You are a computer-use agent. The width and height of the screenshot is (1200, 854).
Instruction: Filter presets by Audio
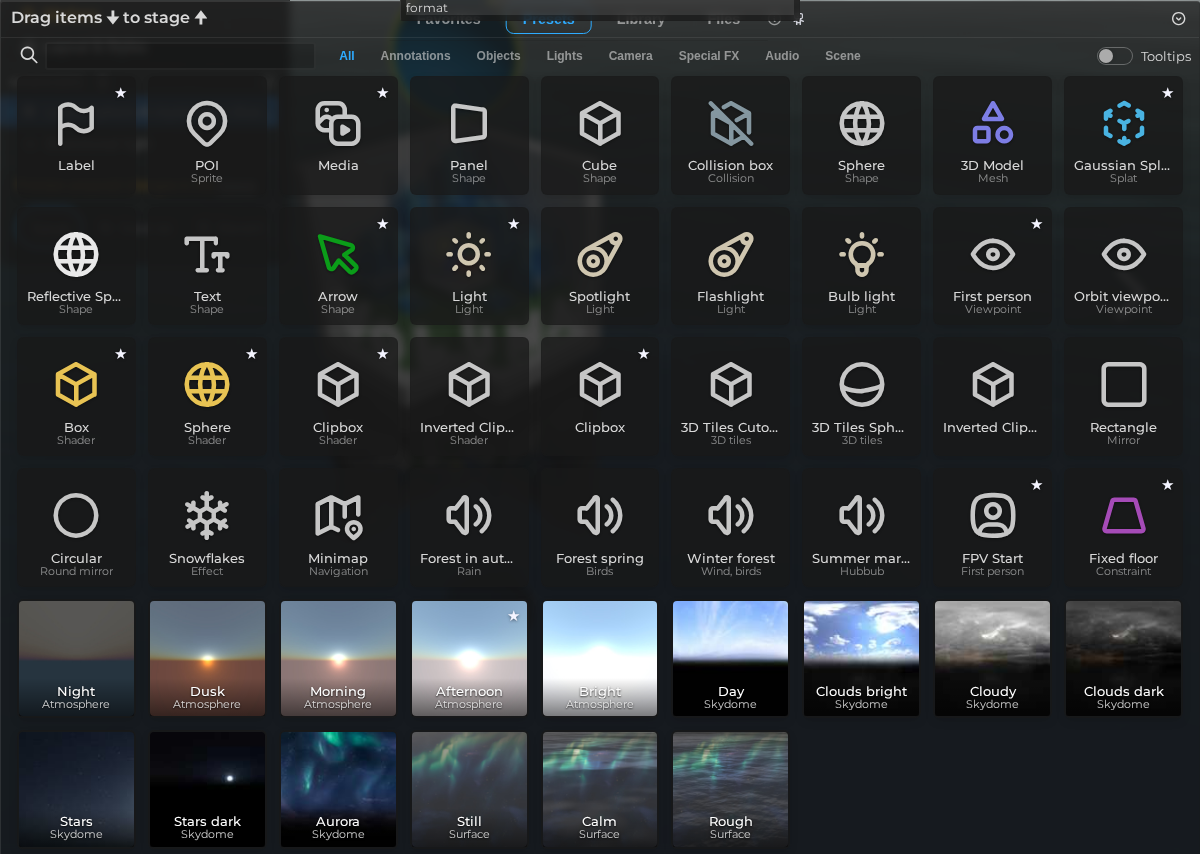pyautogui.click(x=782, y=56)
